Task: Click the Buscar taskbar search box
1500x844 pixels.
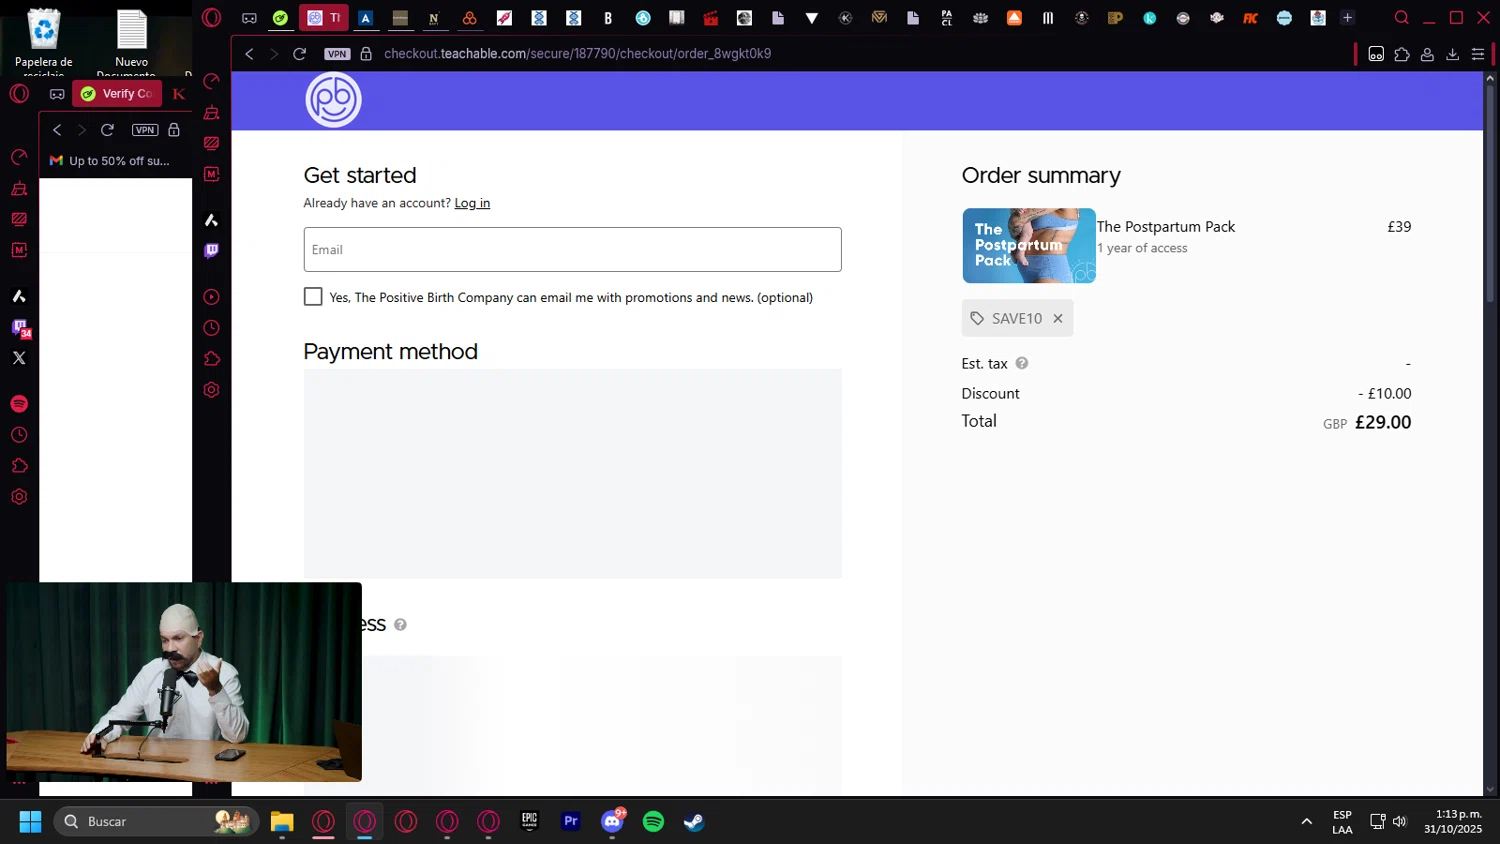Action: (156, 822)
